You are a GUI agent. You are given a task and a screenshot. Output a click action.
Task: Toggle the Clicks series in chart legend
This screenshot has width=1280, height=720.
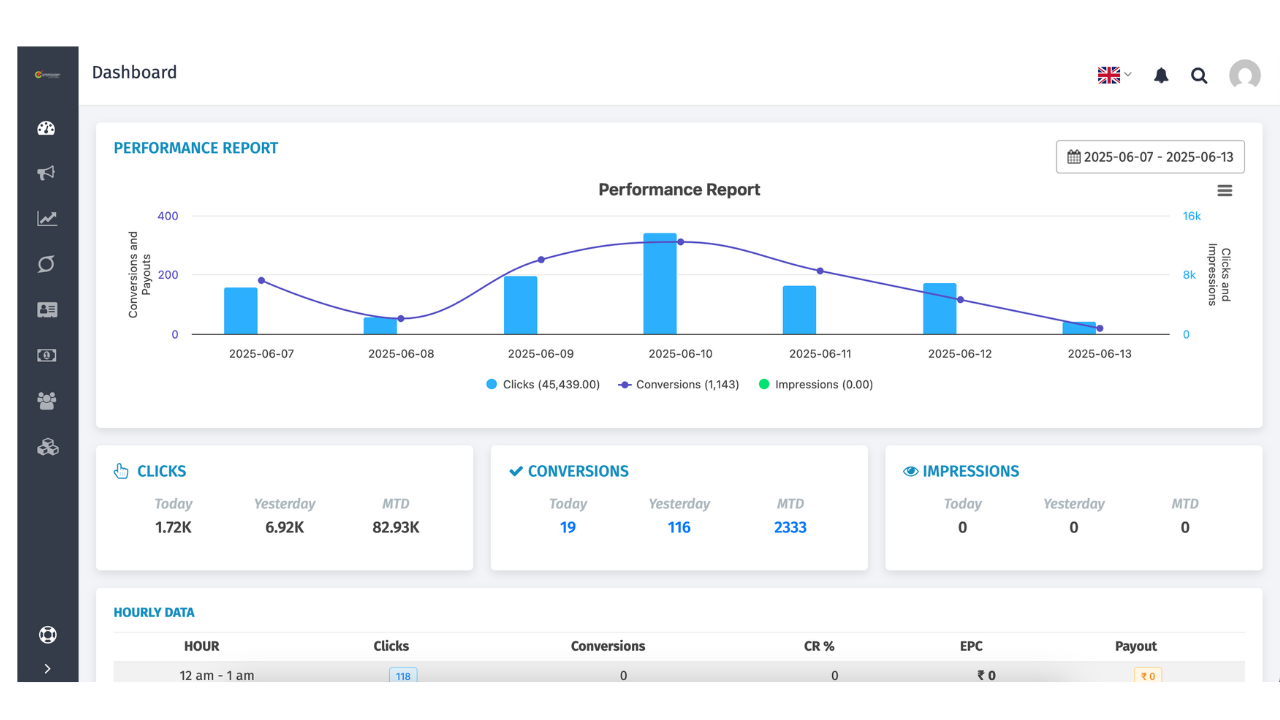[543, 384]
